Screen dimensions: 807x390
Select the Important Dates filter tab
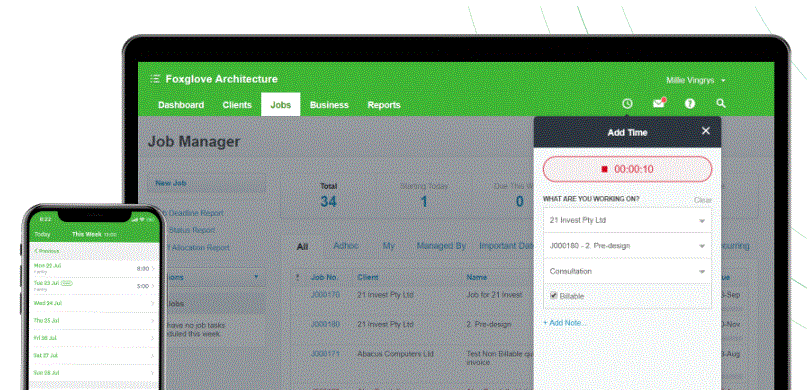point(506,246)
